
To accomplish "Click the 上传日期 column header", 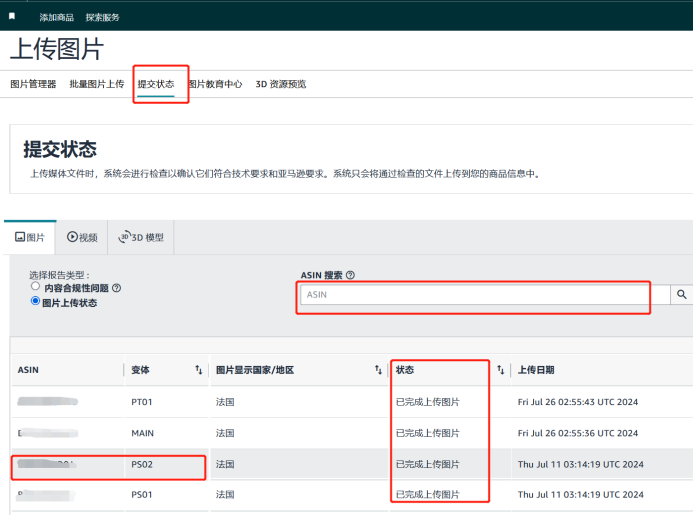I will tap(536, 370).
